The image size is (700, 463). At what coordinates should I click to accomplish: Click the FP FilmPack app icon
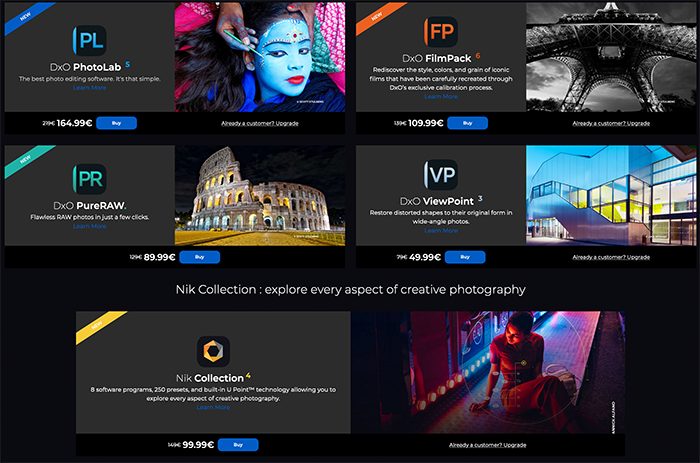click(441, 32)
